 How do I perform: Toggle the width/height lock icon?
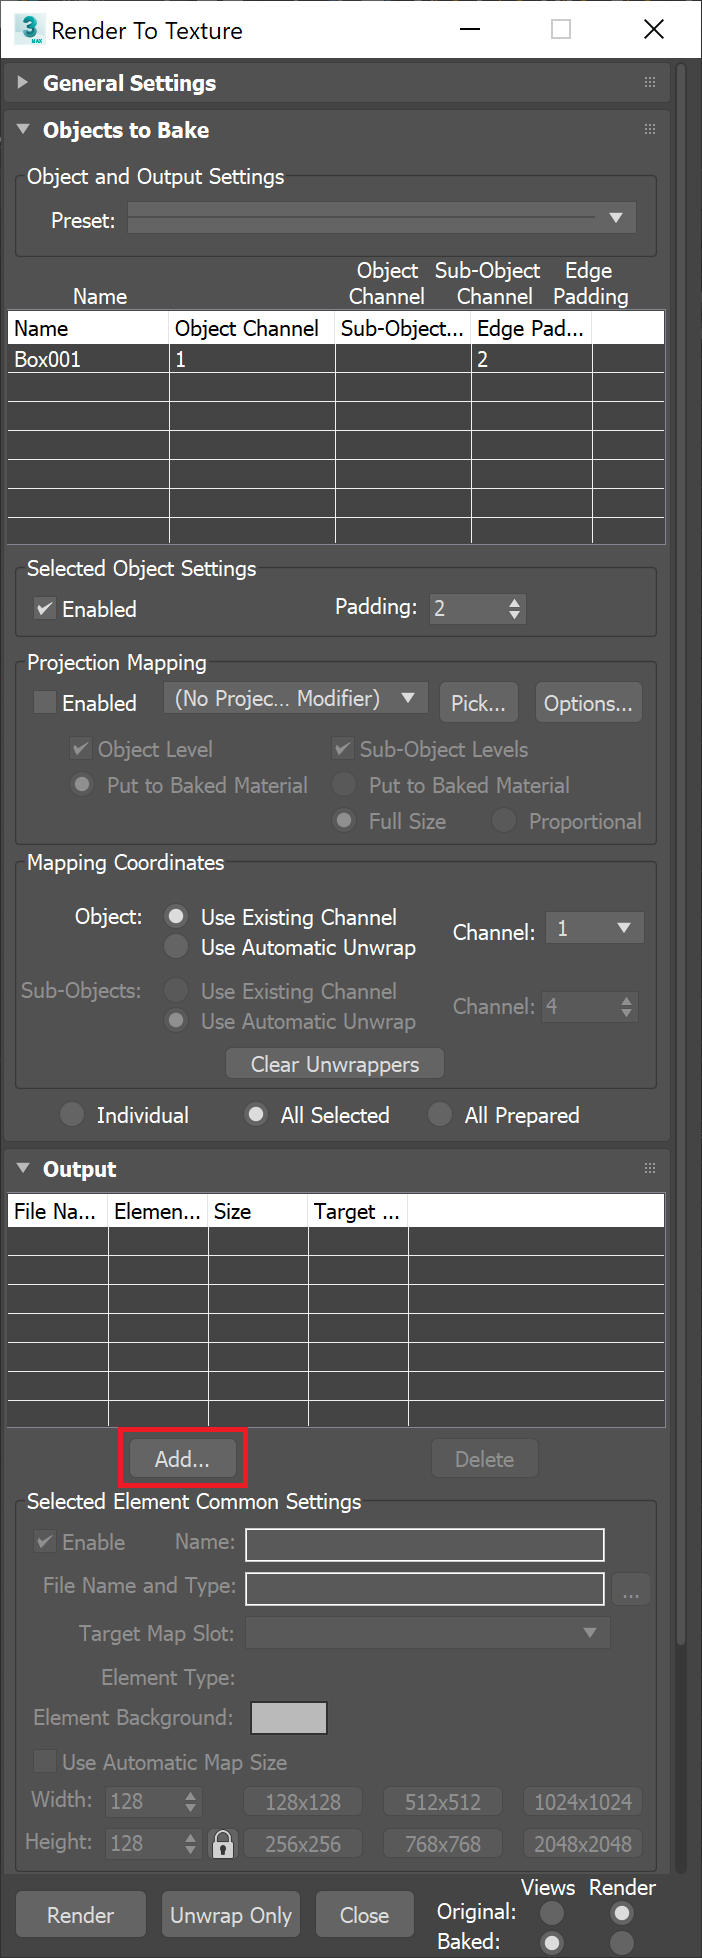tap(222, 1843)
